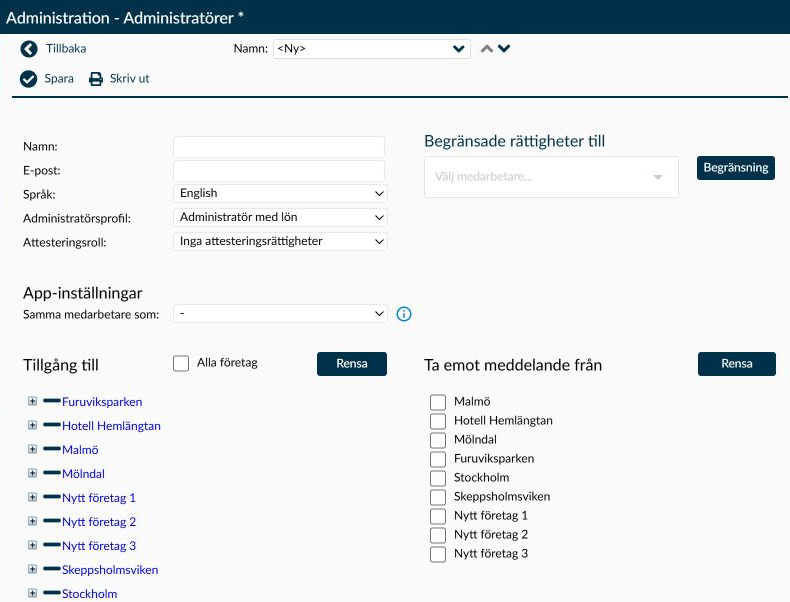This screenshot has height=602, width=790.
Task: Check Stockholm message checkbox
Action: pos(438,478)
